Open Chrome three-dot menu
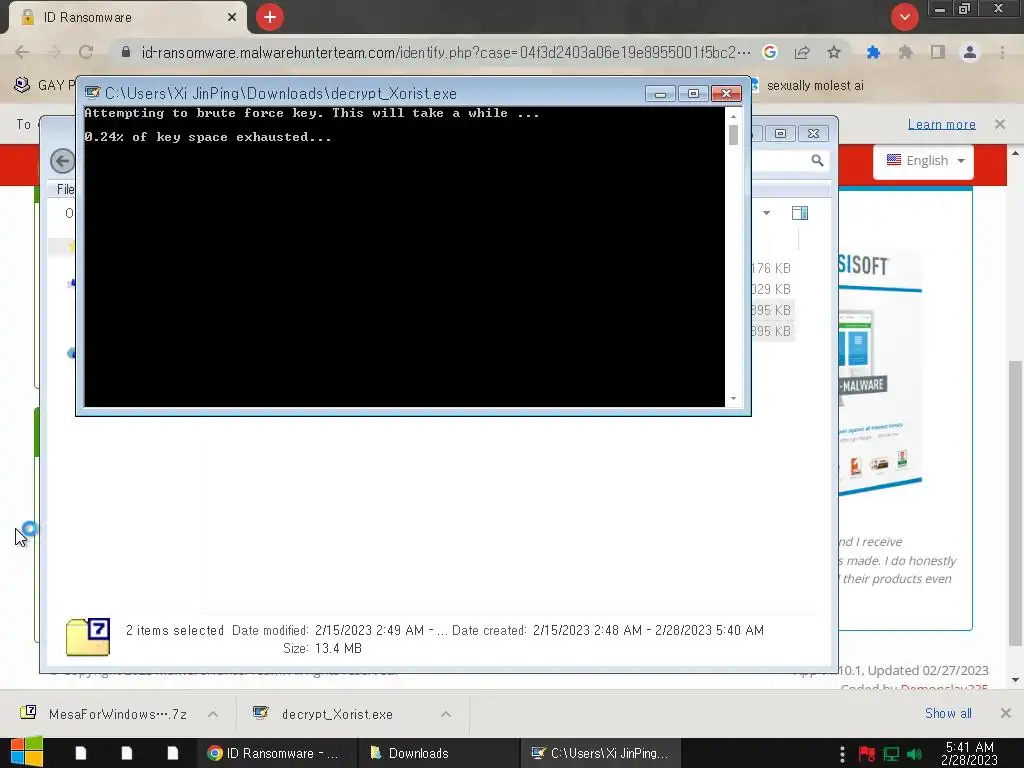Image resolution: width=1024 pixels, height=768 pixels. pyautogui.click(x=1002, y=52)
